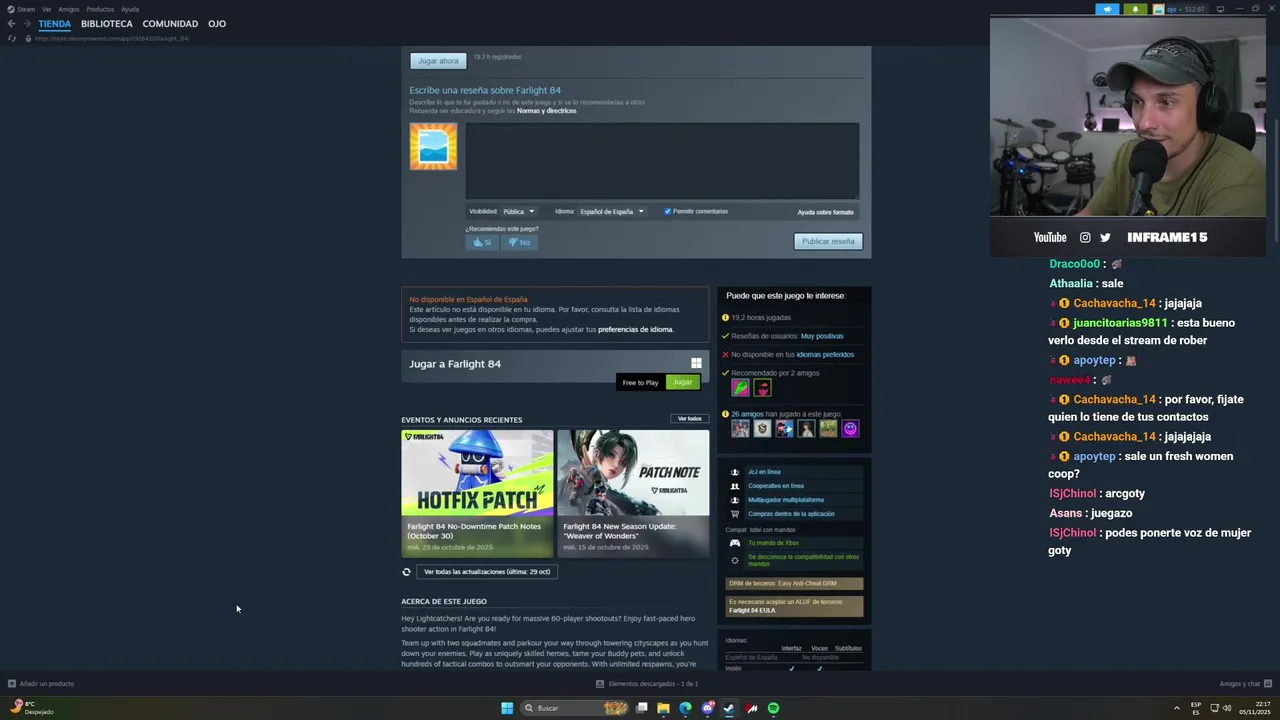Click the second recommending friend avatar
Screen dimensions: 1280x720
coord(762,388)
